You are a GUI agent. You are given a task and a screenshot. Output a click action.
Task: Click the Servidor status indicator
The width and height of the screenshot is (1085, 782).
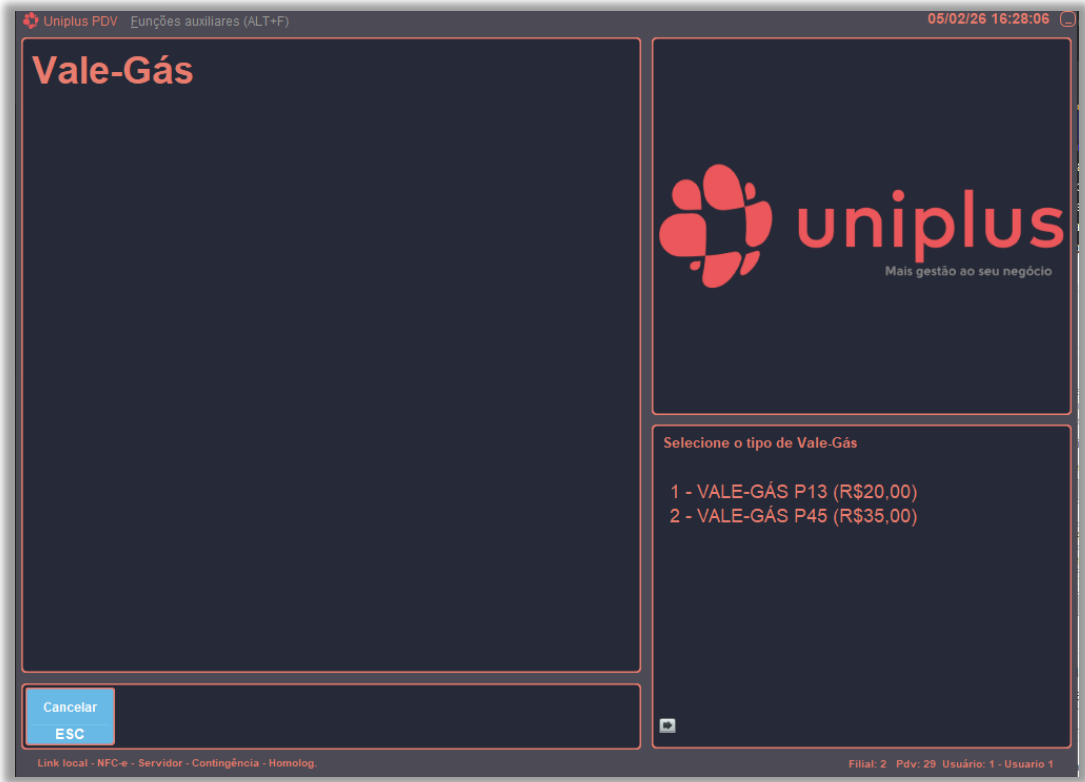(160, 763)
